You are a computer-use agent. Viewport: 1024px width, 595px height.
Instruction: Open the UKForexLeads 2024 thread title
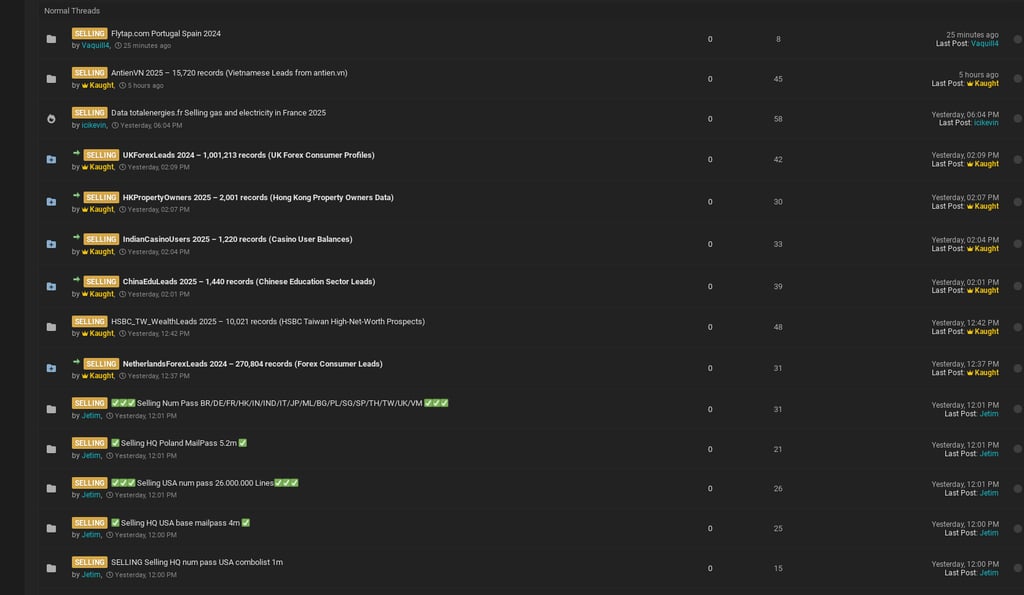249,155
